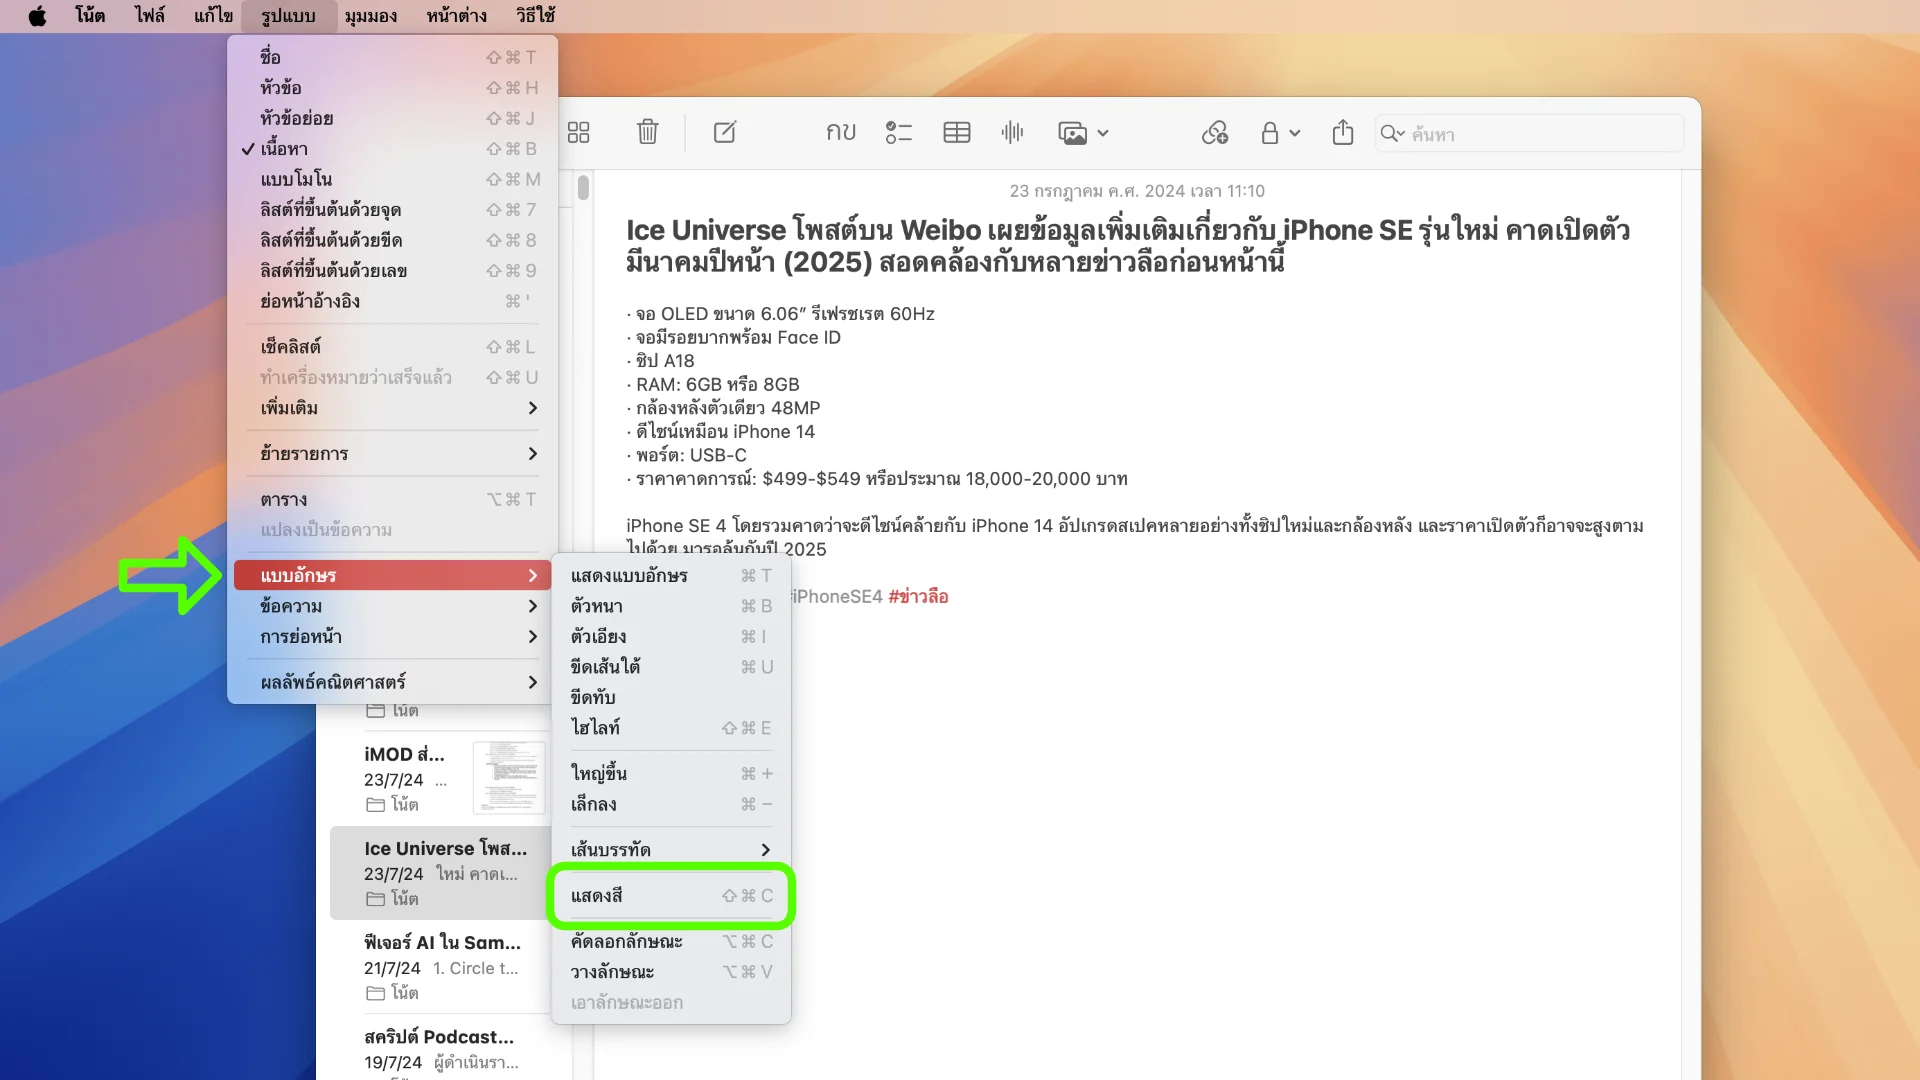Click the share note icon
The width and height of the screenshot is (1920, 1080).
(1342, 132)
